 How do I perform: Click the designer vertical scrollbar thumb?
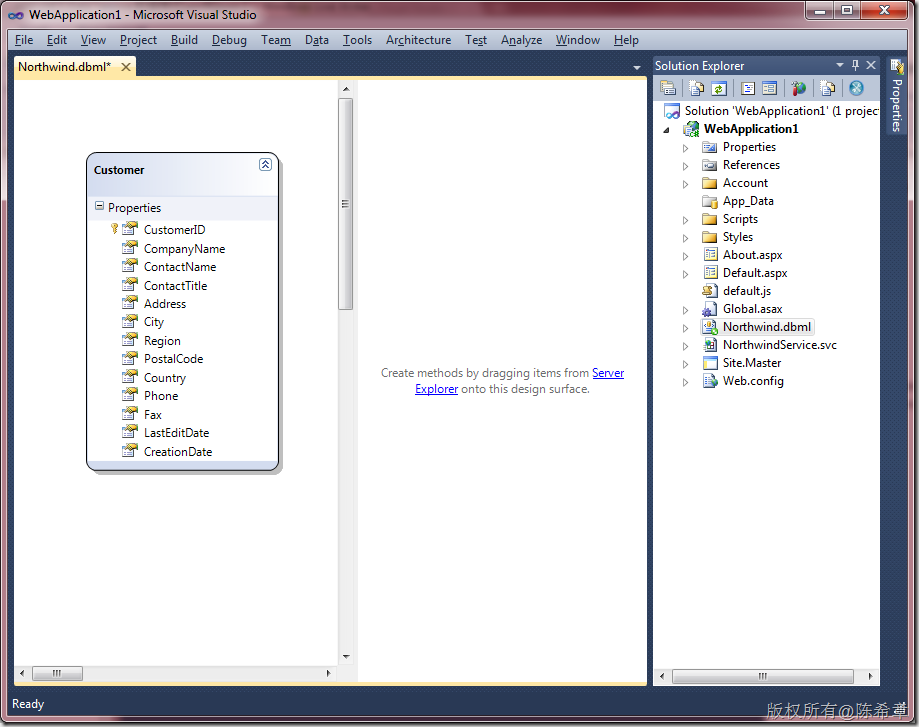(346, 204)
